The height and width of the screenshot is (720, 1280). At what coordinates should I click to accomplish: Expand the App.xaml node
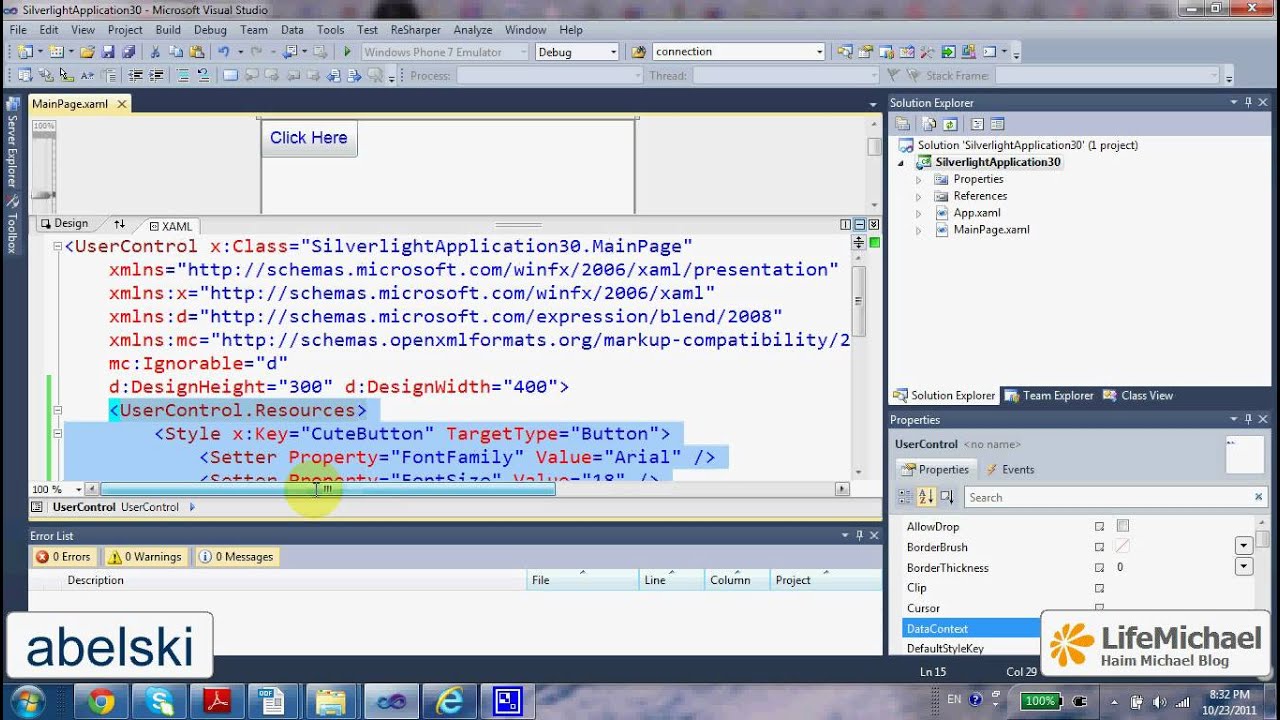click(x=919, y=213)
